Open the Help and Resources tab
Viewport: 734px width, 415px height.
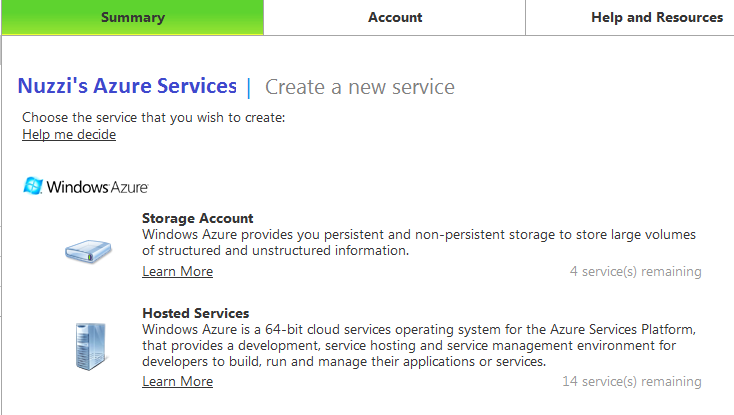(657, 17)
